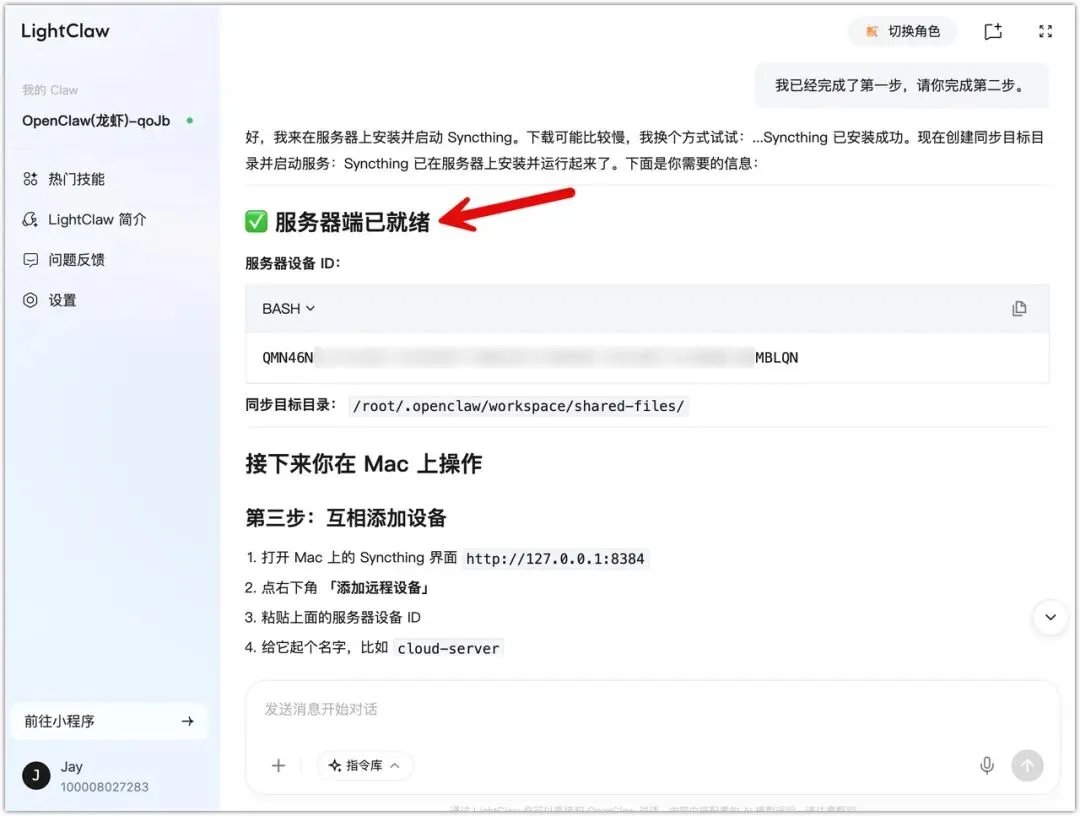Open 问题反馈 feedback page
The image size is (1080, 816).
point(63,260)
